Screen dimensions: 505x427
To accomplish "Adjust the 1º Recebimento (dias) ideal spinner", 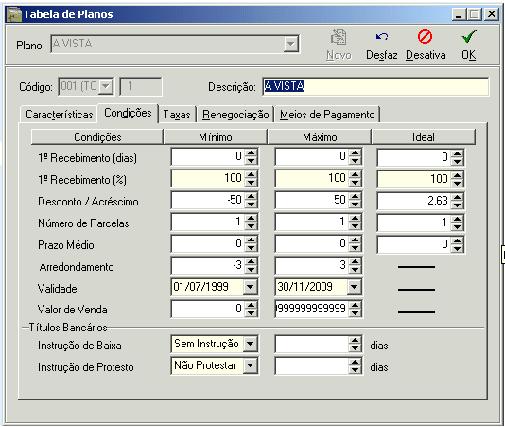I will pyautogui.click(x=457, y=157).
